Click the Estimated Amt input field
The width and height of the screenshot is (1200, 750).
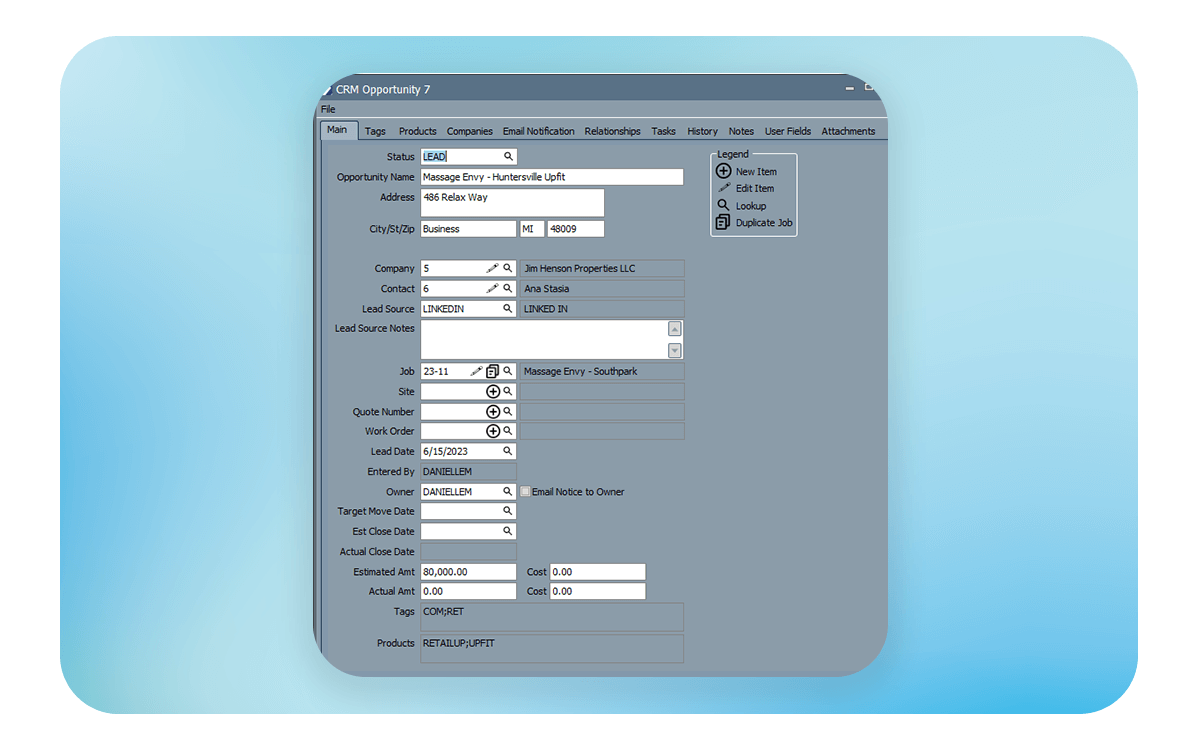coord(468,572)
